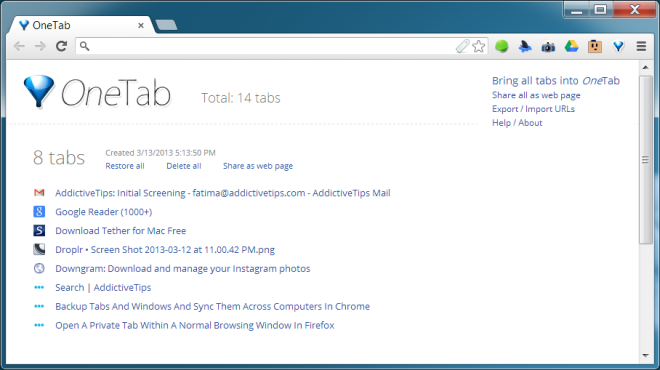The width and height of the screenshot is (660, 370).
Task: Open the Help / About link
Action: (517, 122)
